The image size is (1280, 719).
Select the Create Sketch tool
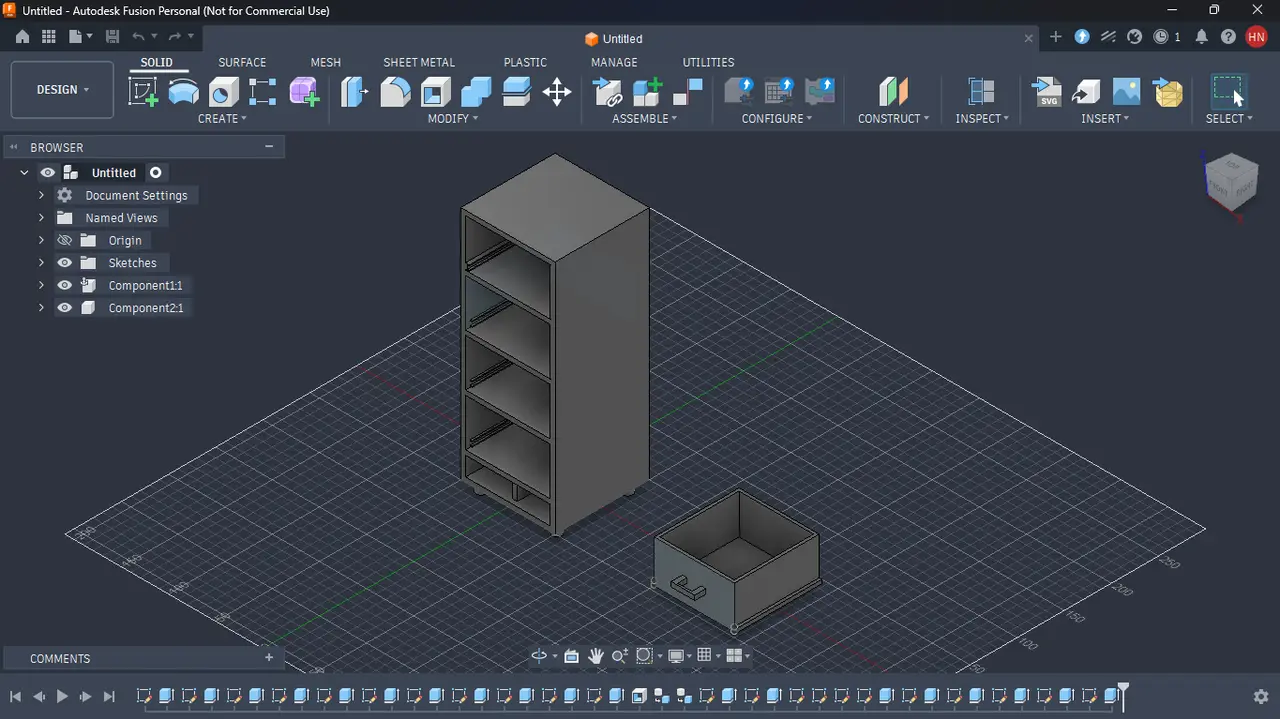(144, 92)
